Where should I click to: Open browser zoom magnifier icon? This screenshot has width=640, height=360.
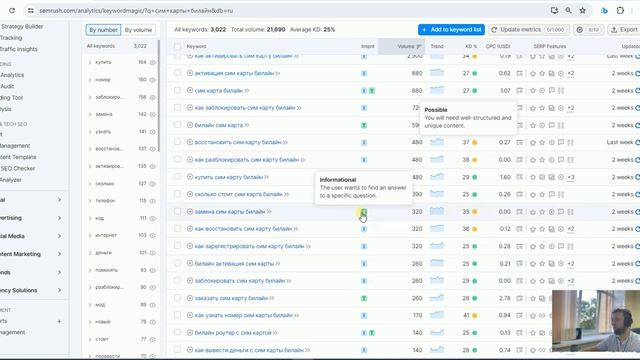click(568, 11)
